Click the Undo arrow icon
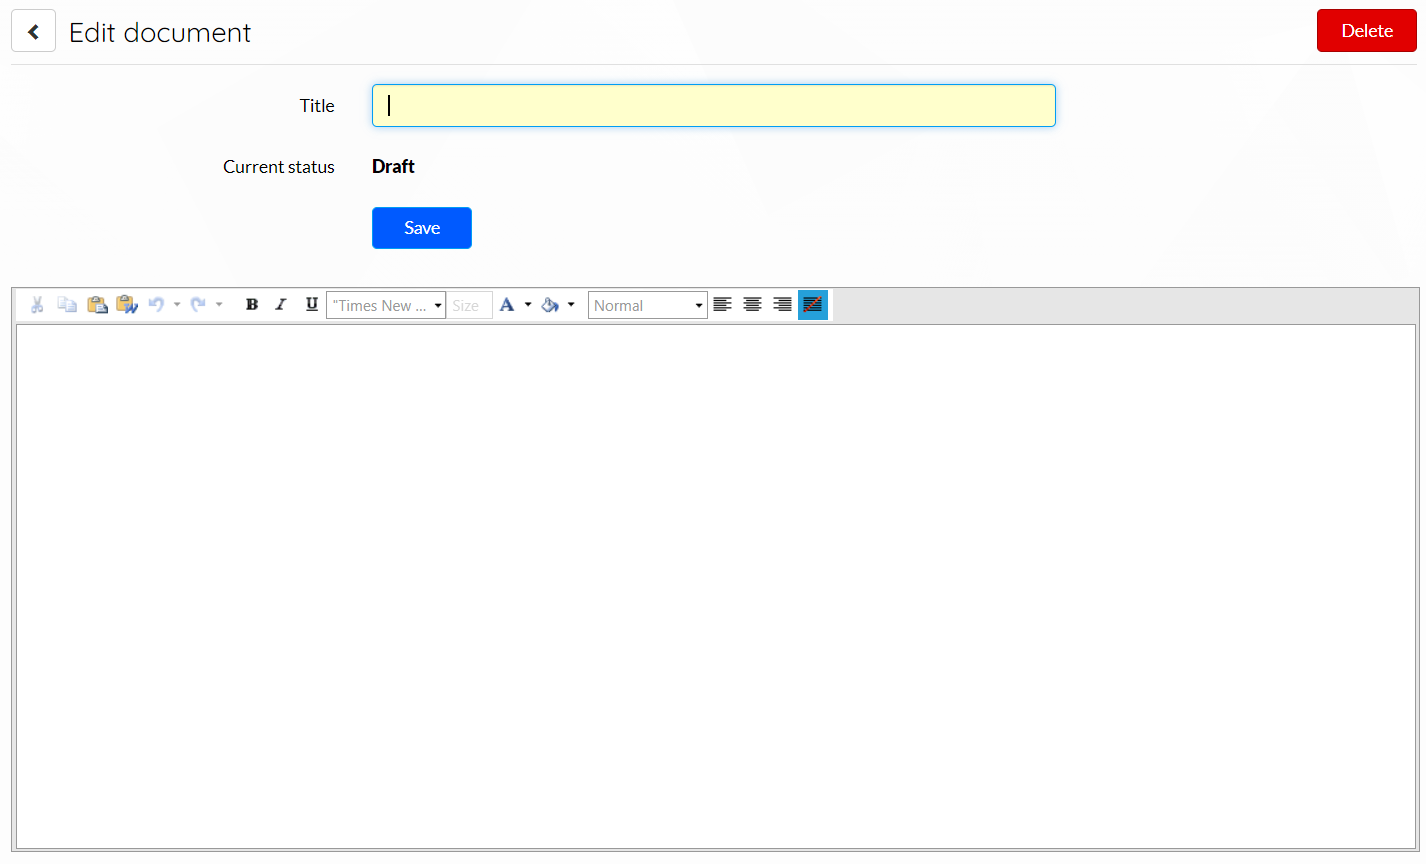Image resolution: width=1426 pixels, height=864 pixels. click(x=156, y=305)
